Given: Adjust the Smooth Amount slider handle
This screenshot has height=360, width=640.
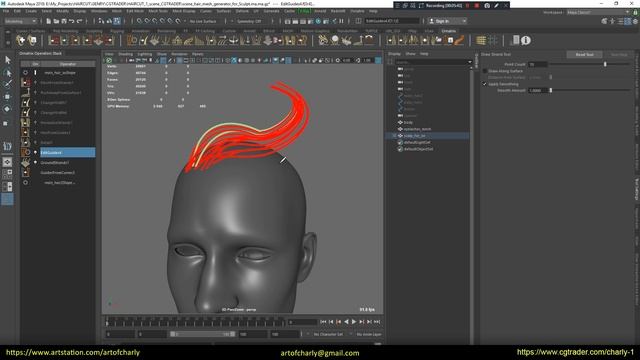Looking at the screenshot, I should coord(551,90).
